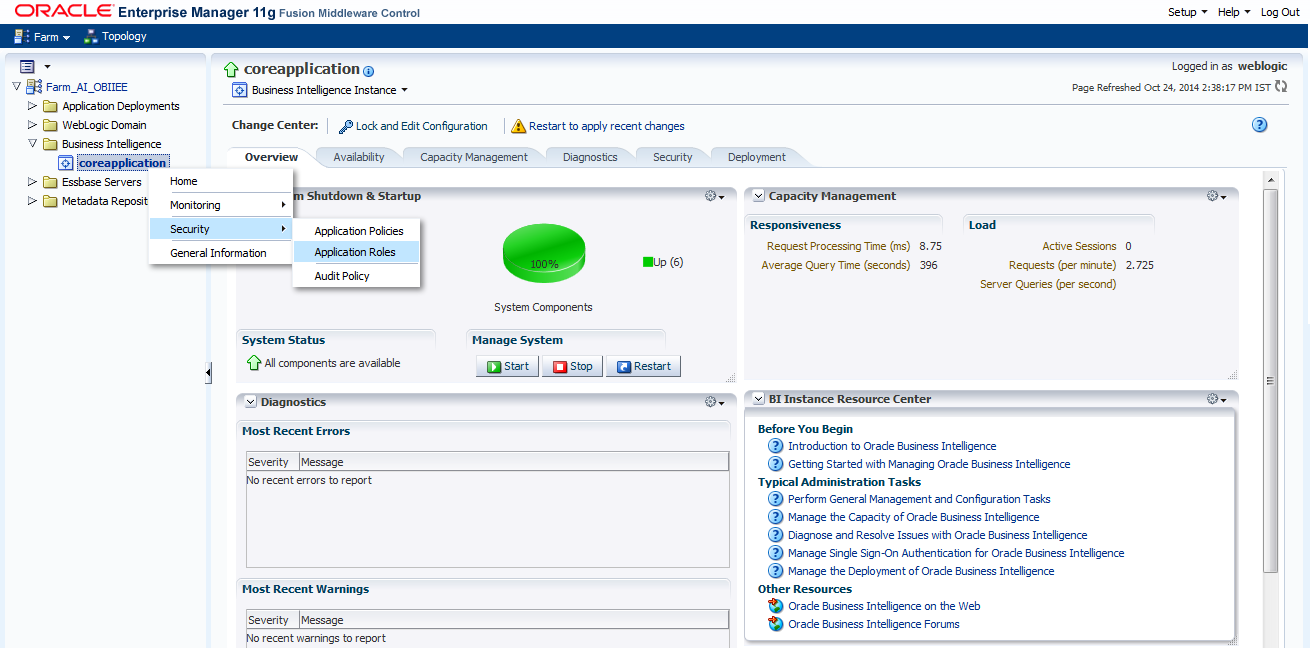Image resolution: width=1310 pixels, height=648 pixels.
Task: Select Security in the context menu
Action: coord(220,229)
